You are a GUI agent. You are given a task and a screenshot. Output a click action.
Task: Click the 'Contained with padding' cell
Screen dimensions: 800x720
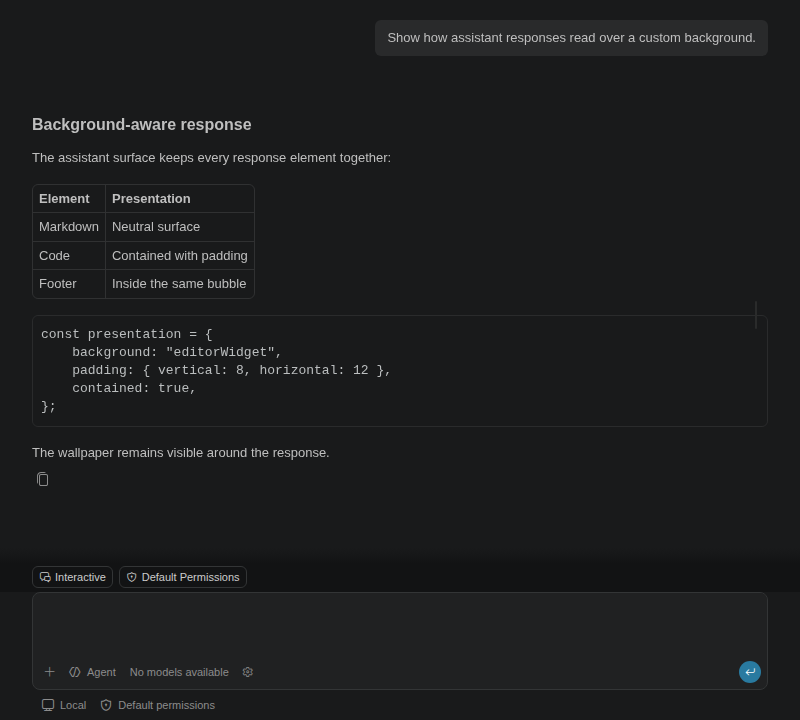point(180,256)
